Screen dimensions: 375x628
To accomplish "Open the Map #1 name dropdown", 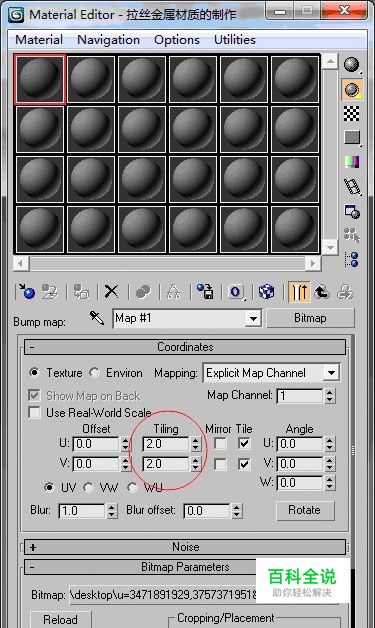I will click(253, 319).
